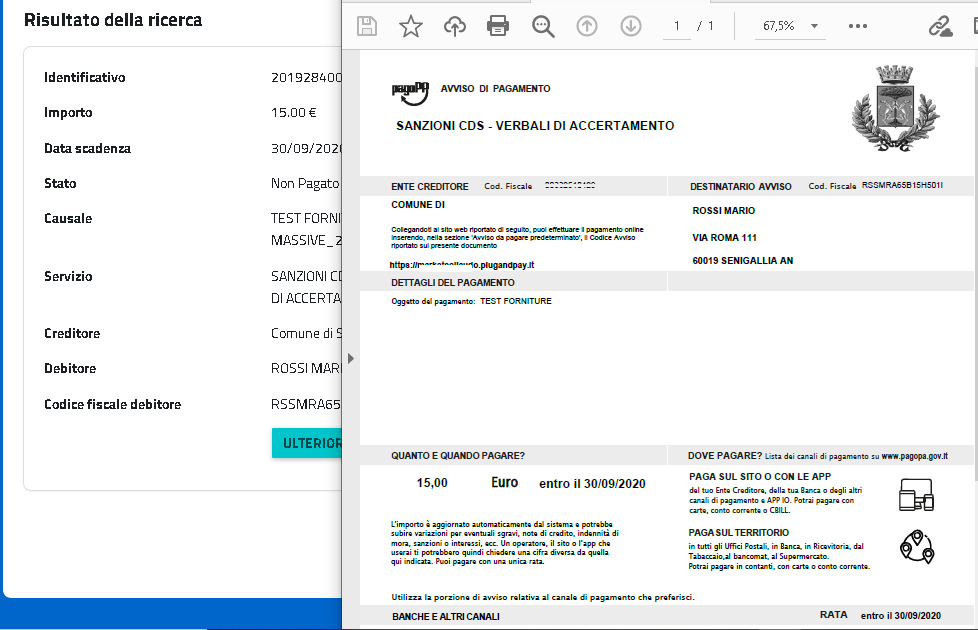Click the Risultato della ricerca heading
This screenshot has width=978, height=630.
113,20
